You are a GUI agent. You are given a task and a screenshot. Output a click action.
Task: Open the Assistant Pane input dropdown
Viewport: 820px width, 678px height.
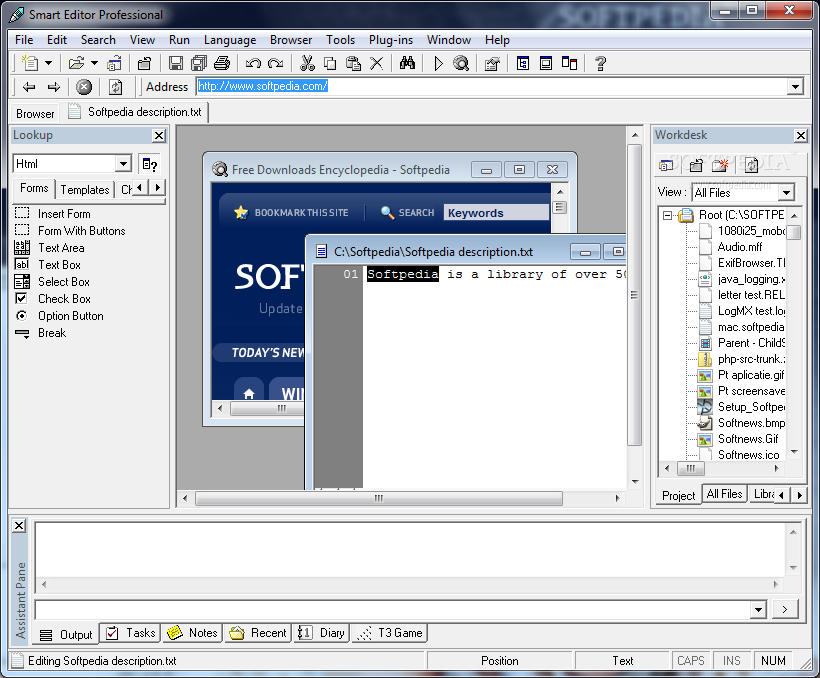tap(758, 609)
